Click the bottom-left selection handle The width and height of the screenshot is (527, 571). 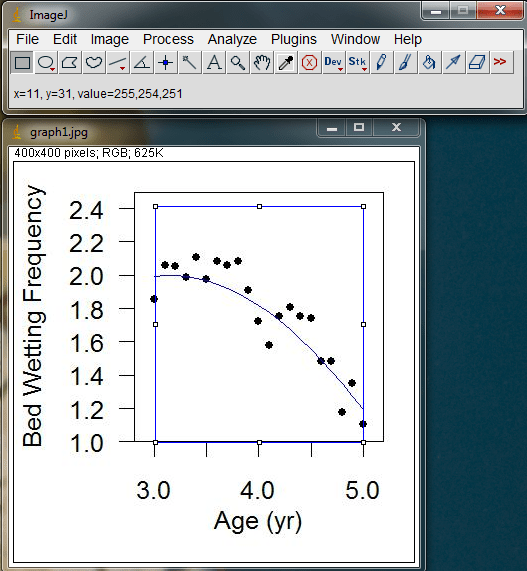(156, 442)
